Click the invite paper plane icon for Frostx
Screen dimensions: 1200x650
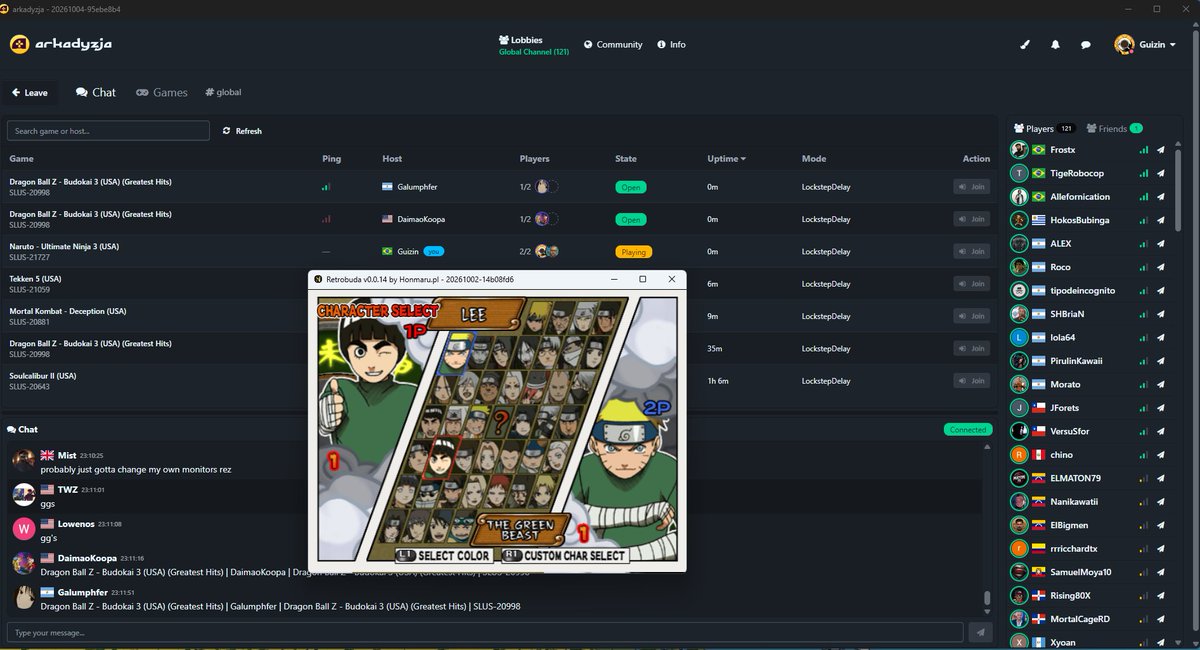click(1161, 150)
